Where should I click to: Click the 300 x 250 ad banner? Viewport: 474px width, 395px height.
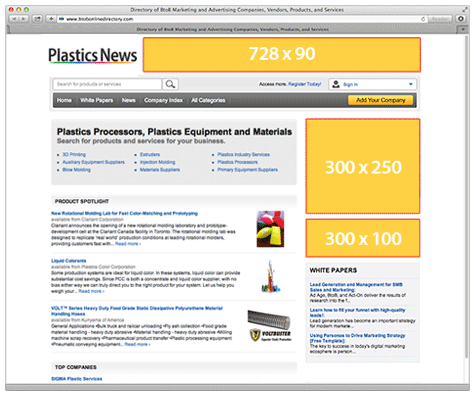point(363,166)
